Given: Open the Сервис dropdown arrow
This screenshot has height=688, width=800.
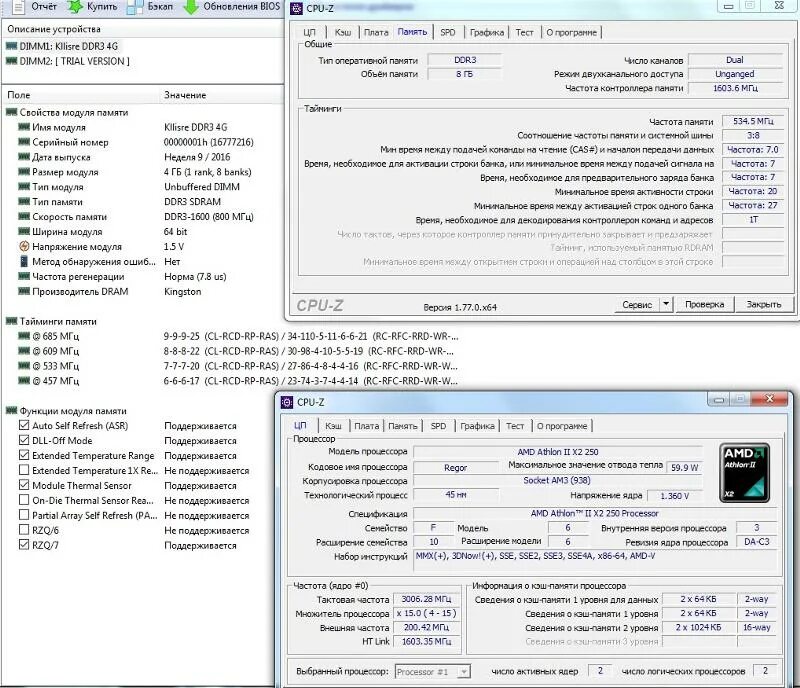Looking at the screenshot, I should tap(666, 304).
